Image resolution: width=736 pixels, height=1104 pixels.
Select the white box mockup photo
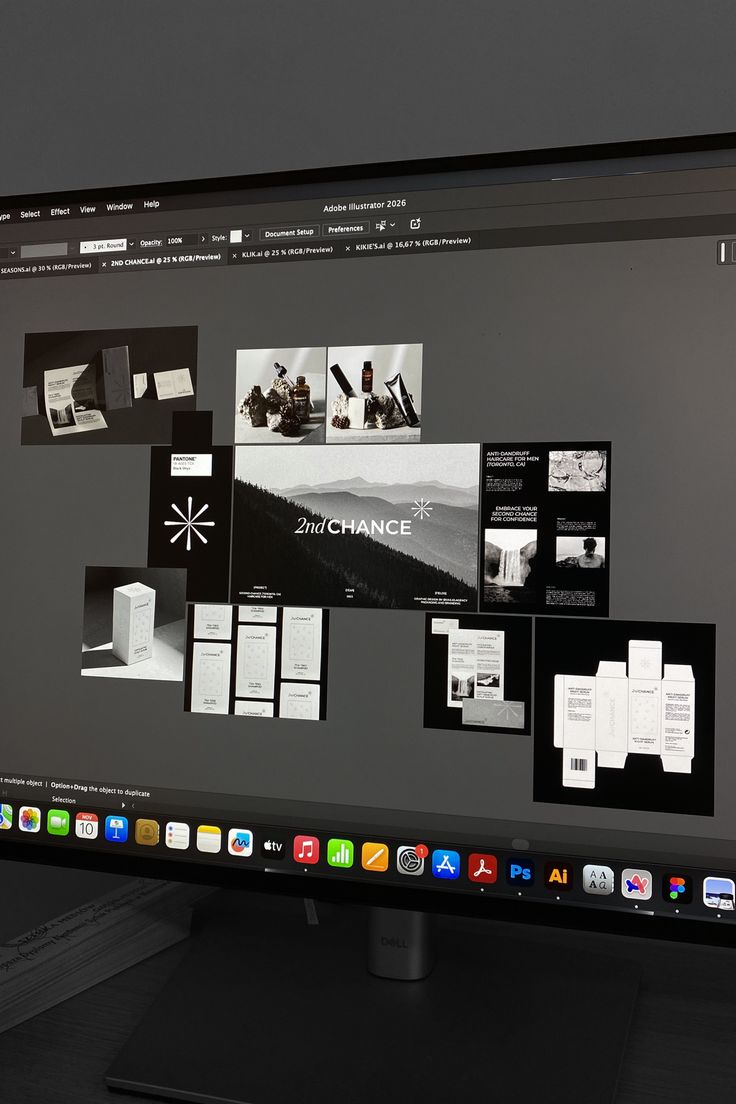(x=134, y=623)
